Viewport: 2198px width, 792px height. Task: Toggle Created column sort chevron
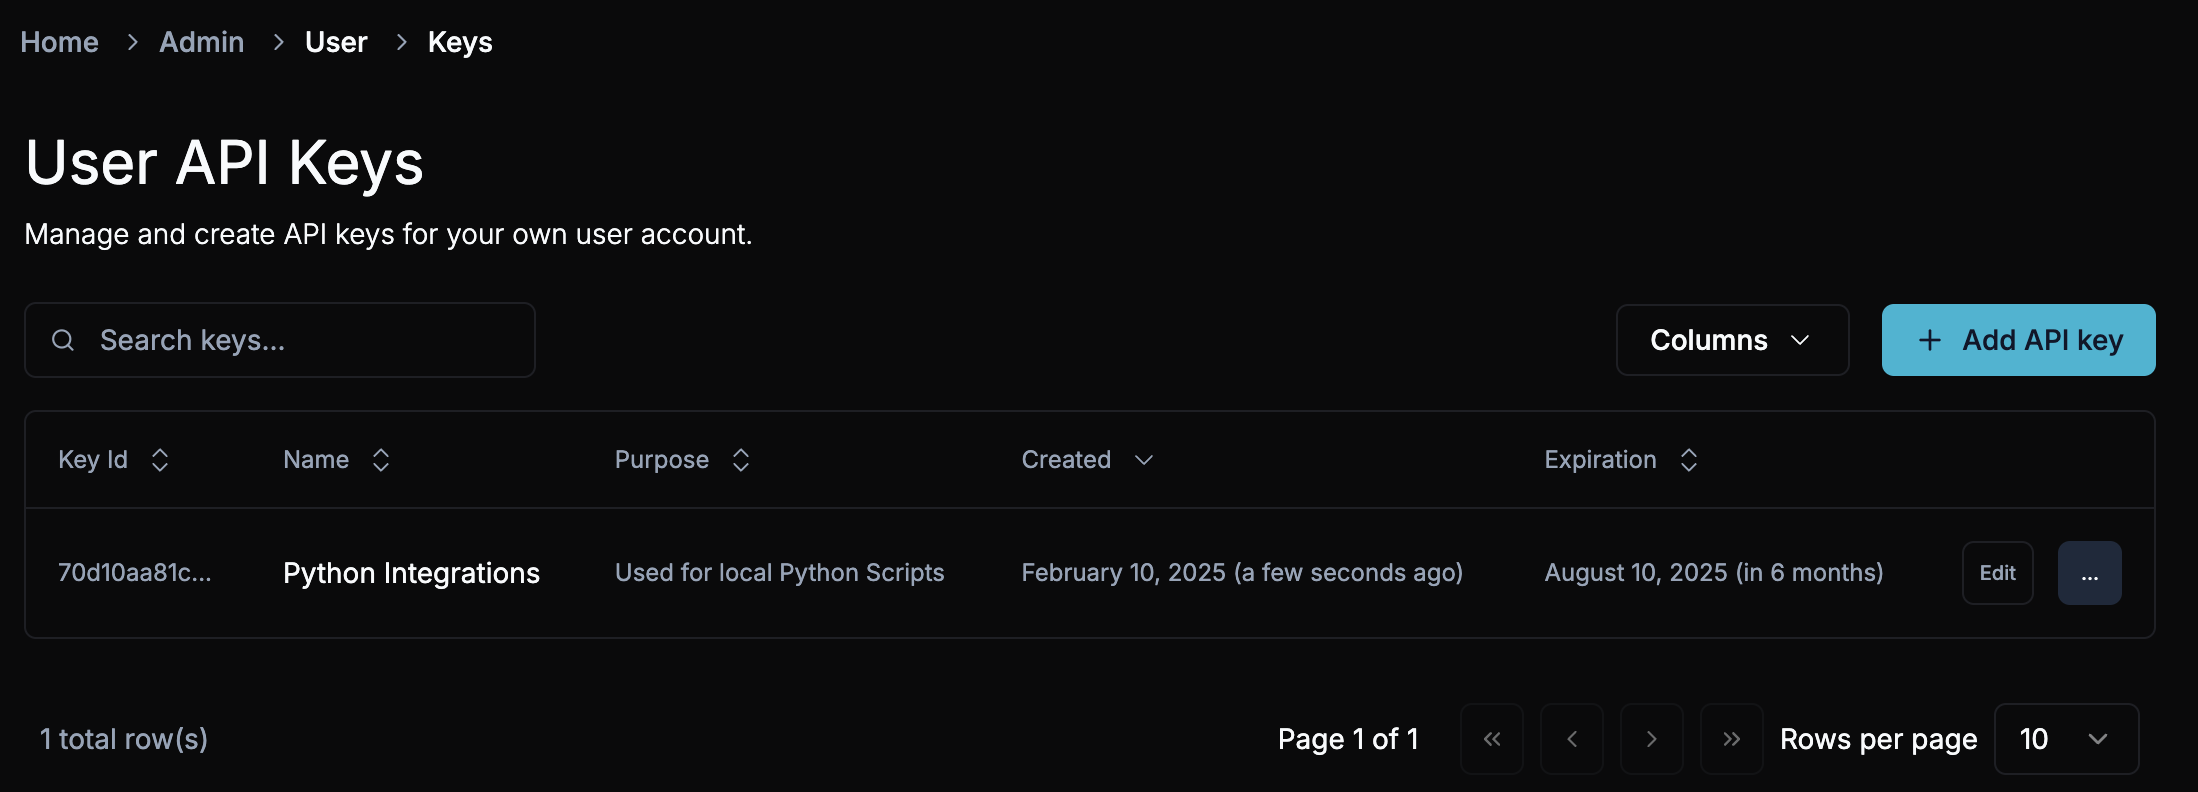pos(1144,460)
